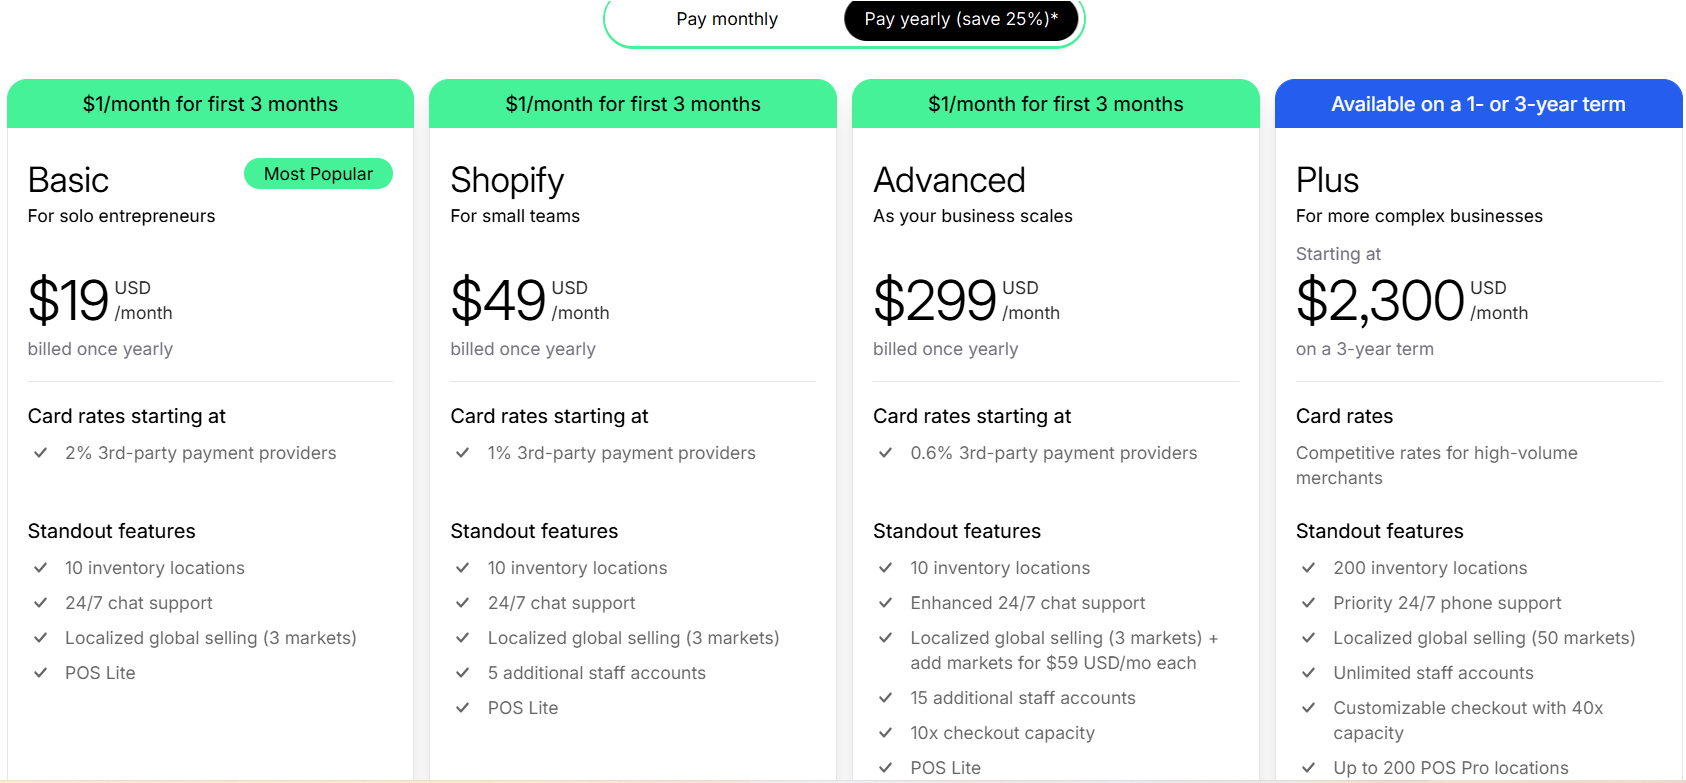Select the Advanced plan heading

(x=949, y=180)
